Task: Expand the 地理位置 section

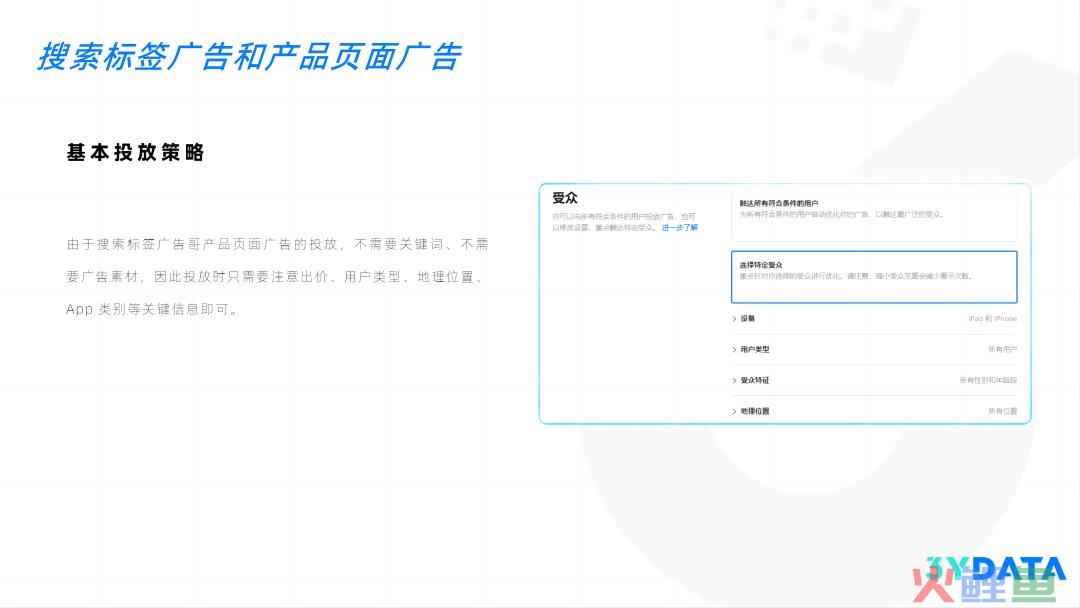Action: 874,411
